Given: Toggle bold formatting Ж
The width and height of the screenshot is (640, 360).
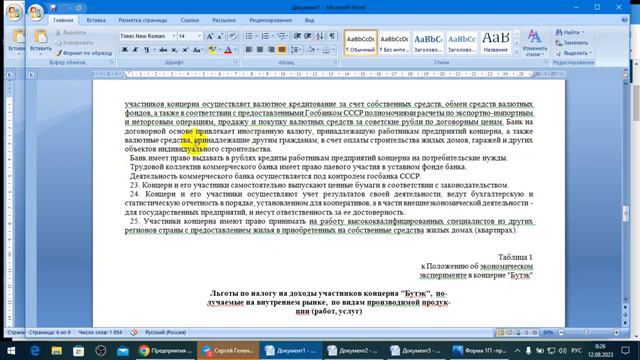Looking at the screenshot, I should coord(125,50).
